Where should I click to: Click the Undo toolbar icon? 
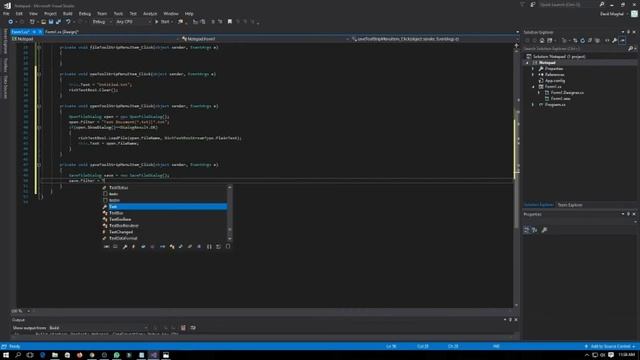[x=68, y=22]
